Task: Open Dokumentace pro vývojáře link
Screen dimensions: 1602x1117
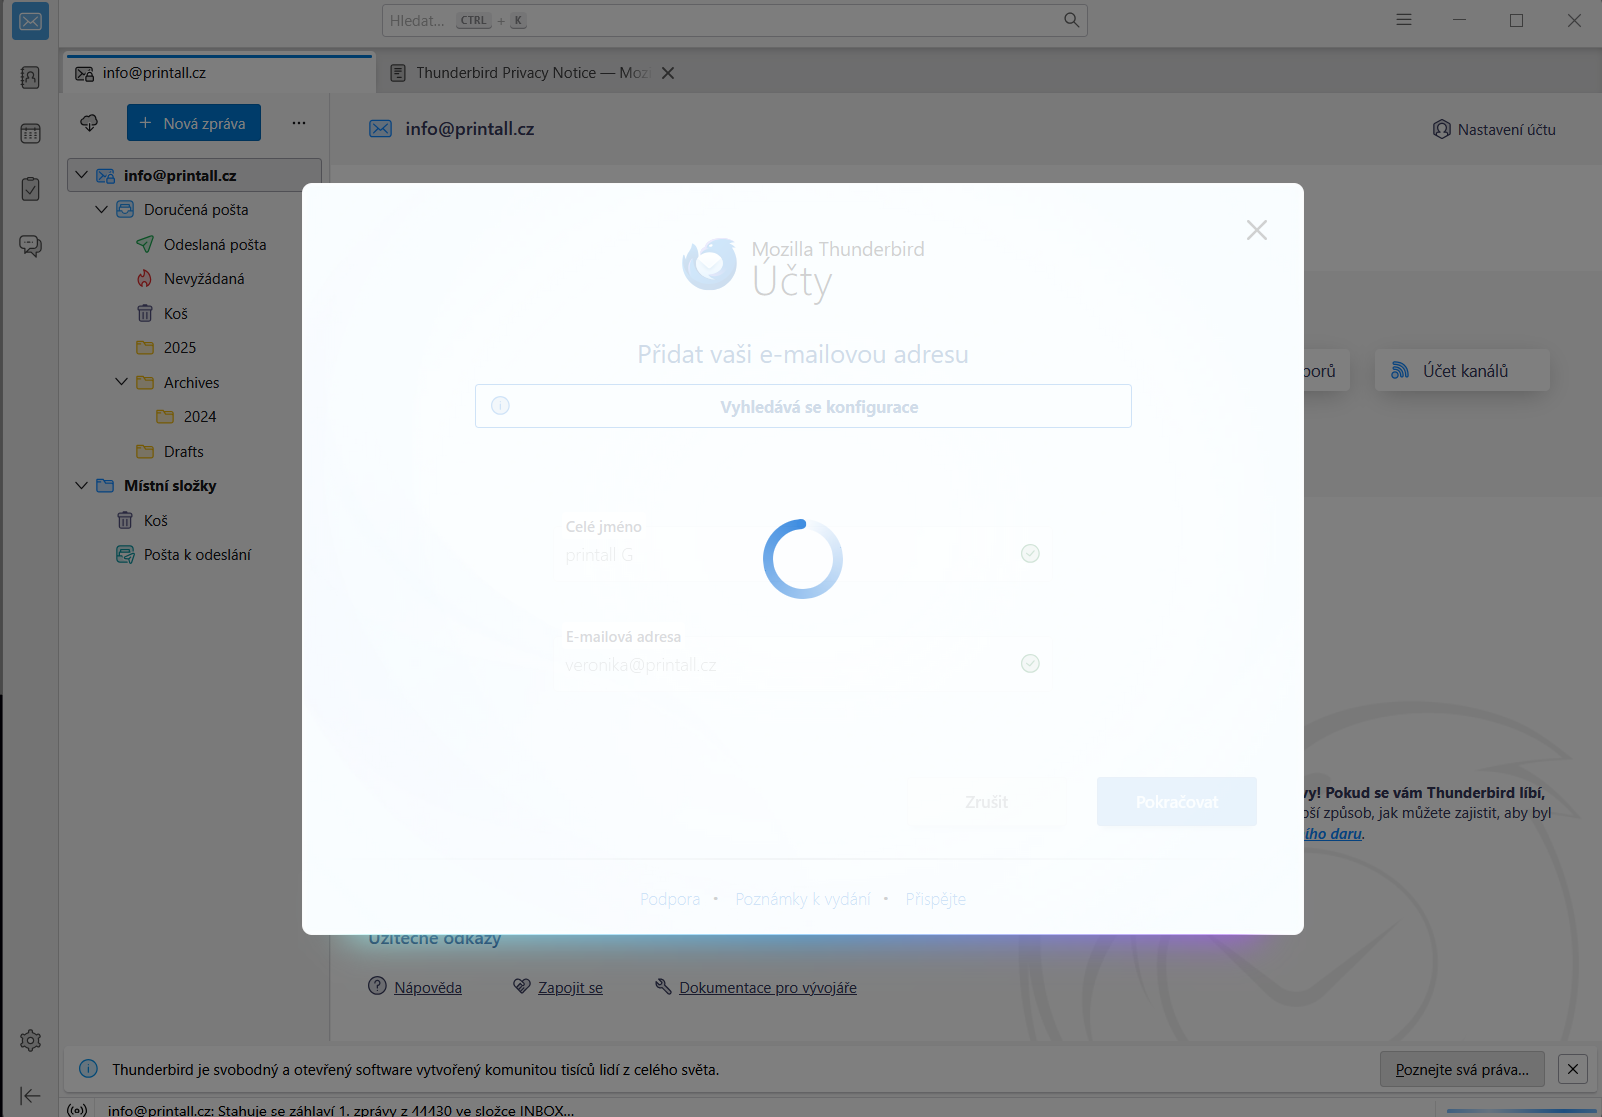Action: (x=768, y=987)
